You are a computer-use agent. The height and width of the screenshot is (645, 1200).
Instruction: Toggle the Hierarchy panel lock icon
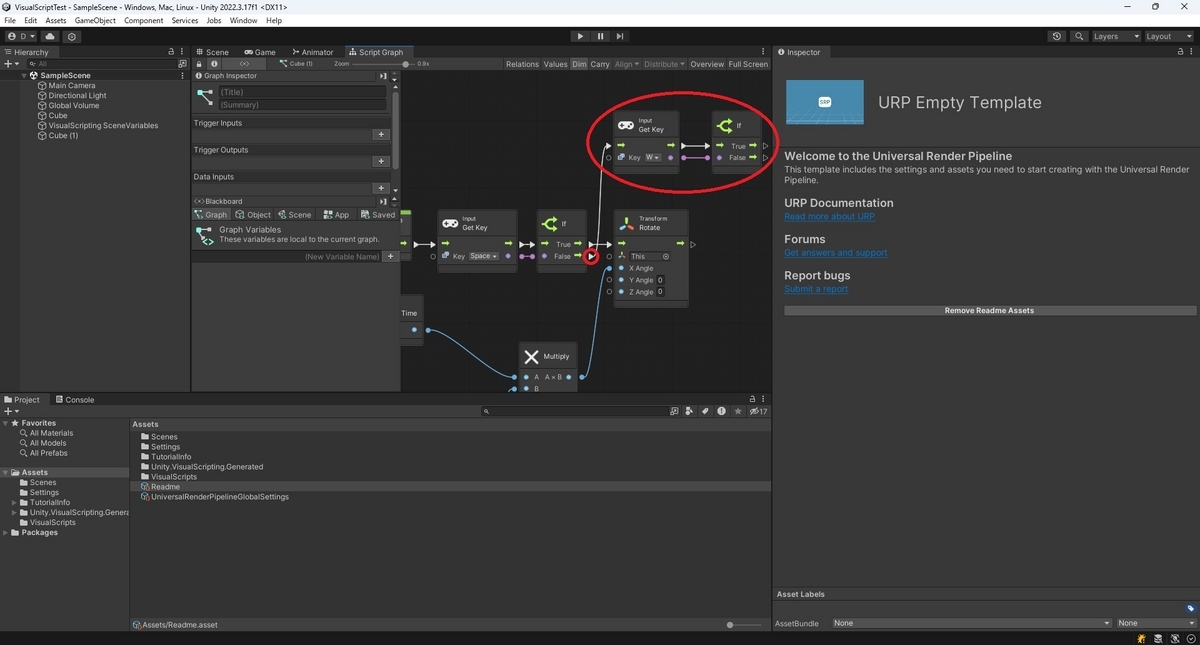point(171,52)
